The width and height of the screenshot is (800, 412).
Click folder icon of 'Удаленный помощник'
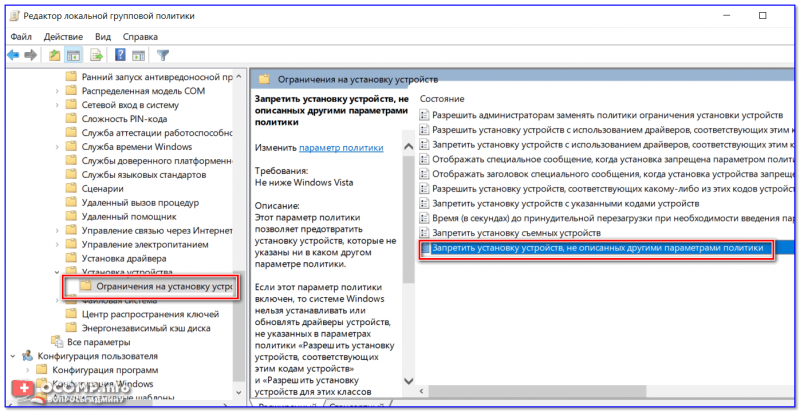pos(71,216)
